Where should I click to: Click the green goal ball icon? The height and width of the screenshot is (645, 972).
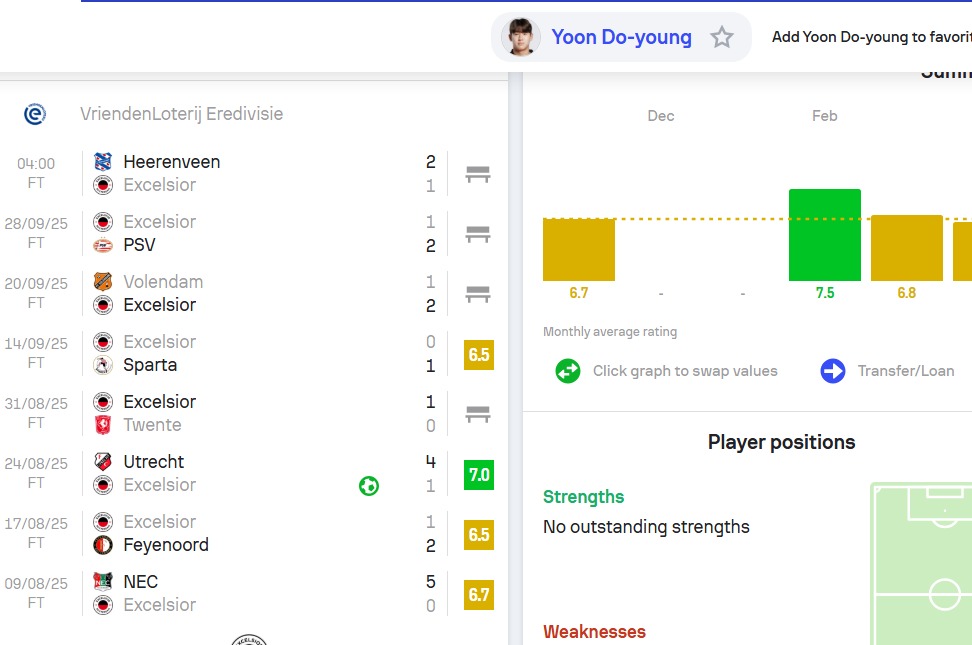pos(369,486)
